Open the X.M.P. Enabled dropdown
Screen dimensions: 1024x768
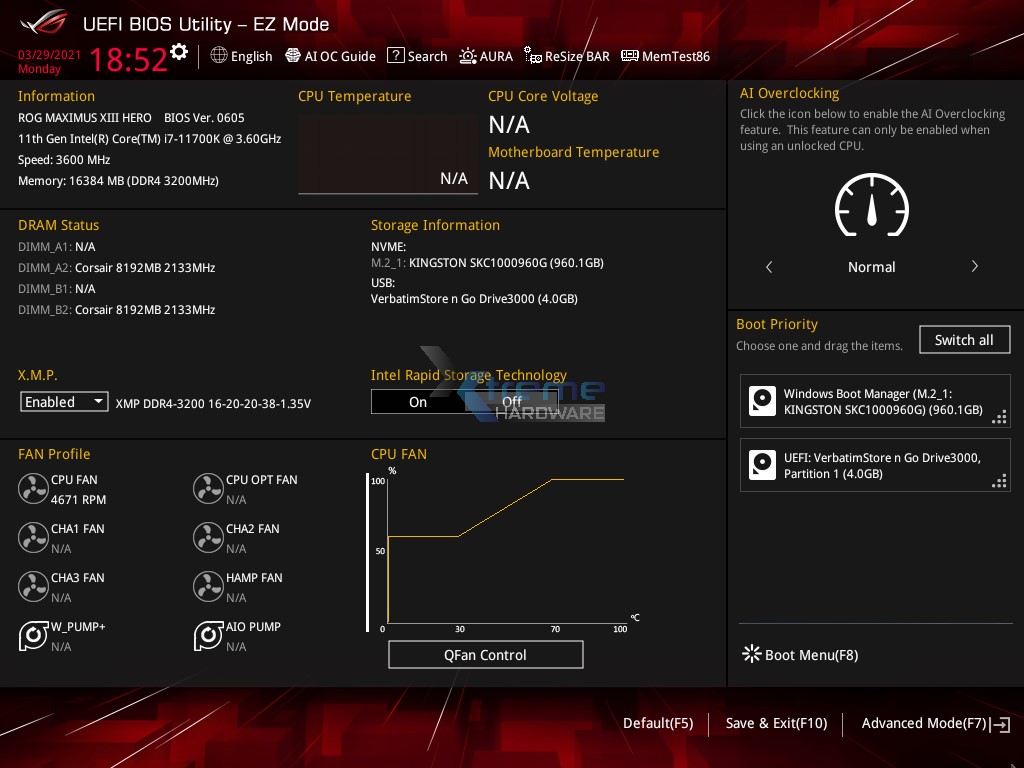pyautogui.click(x=64, y=401)
